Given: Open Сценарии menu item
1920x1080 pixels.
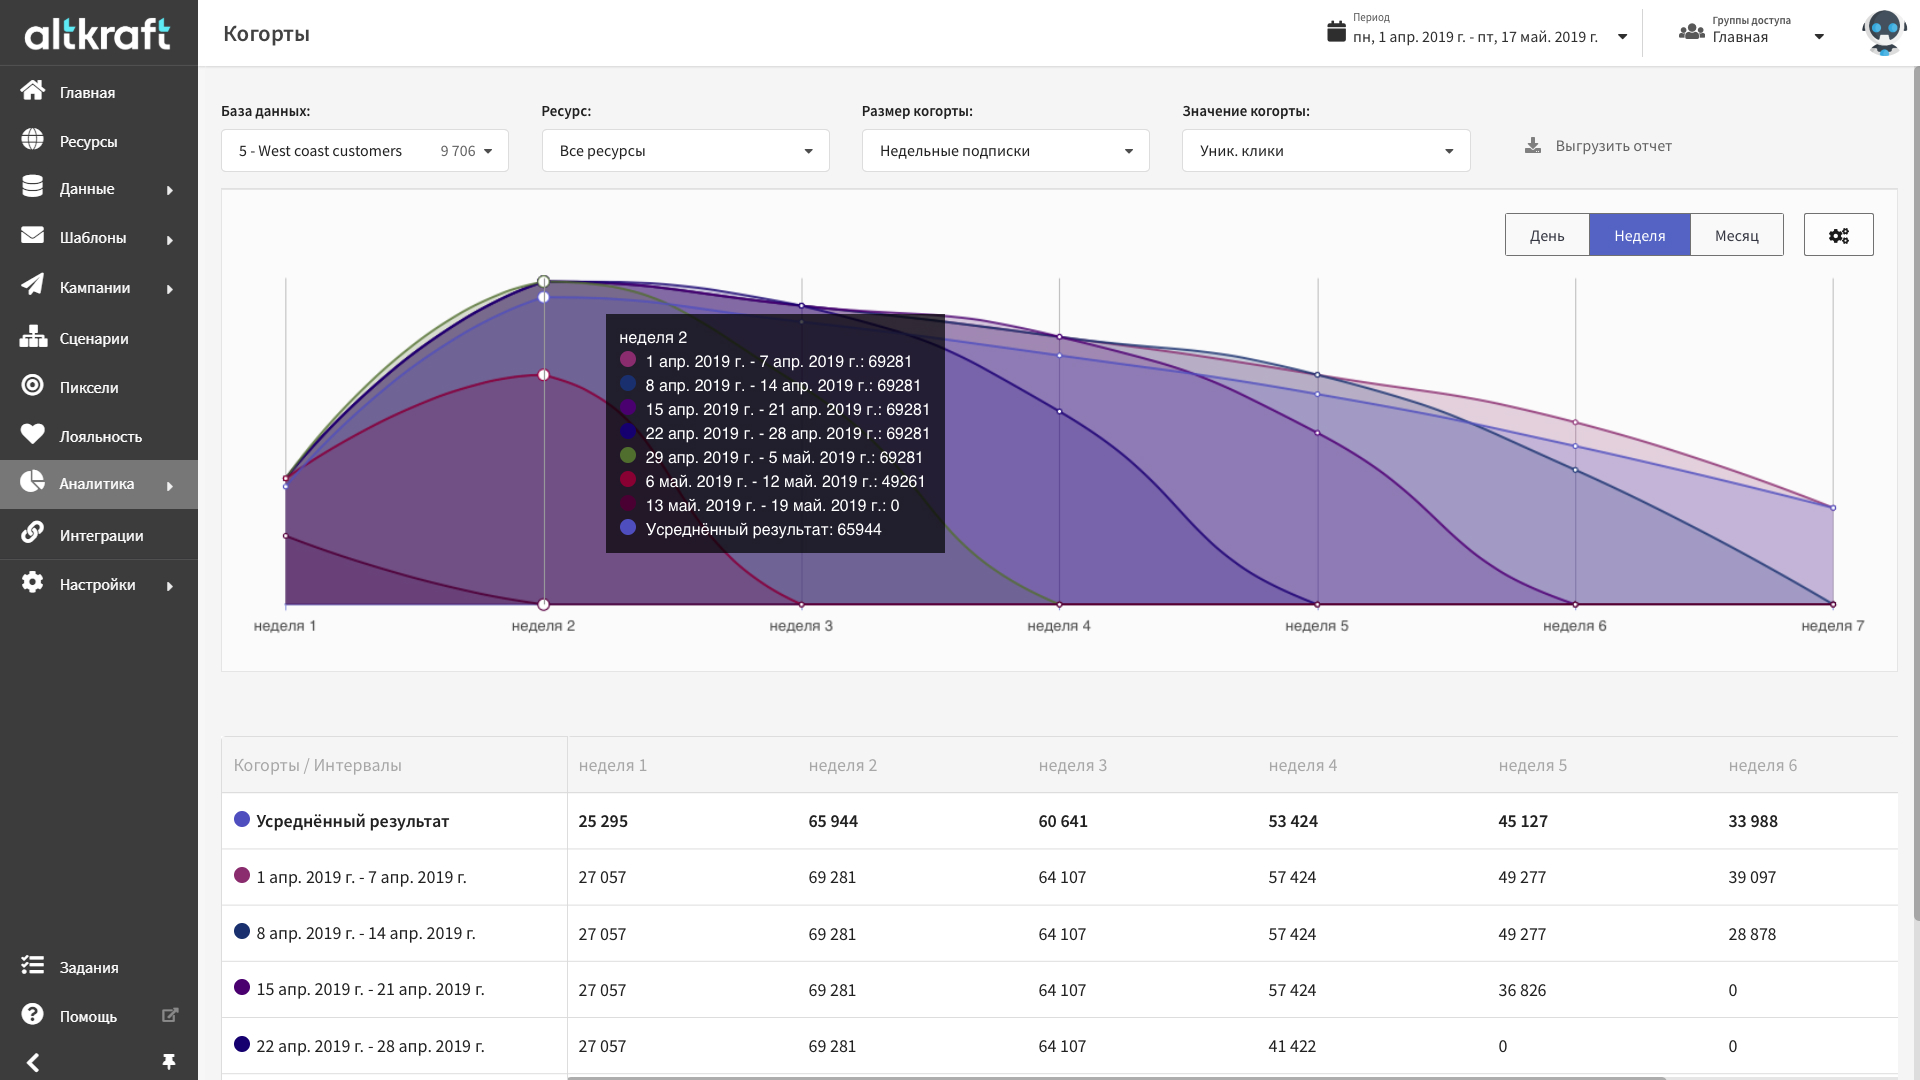Looking at the screenshot, I should point(94,339).
